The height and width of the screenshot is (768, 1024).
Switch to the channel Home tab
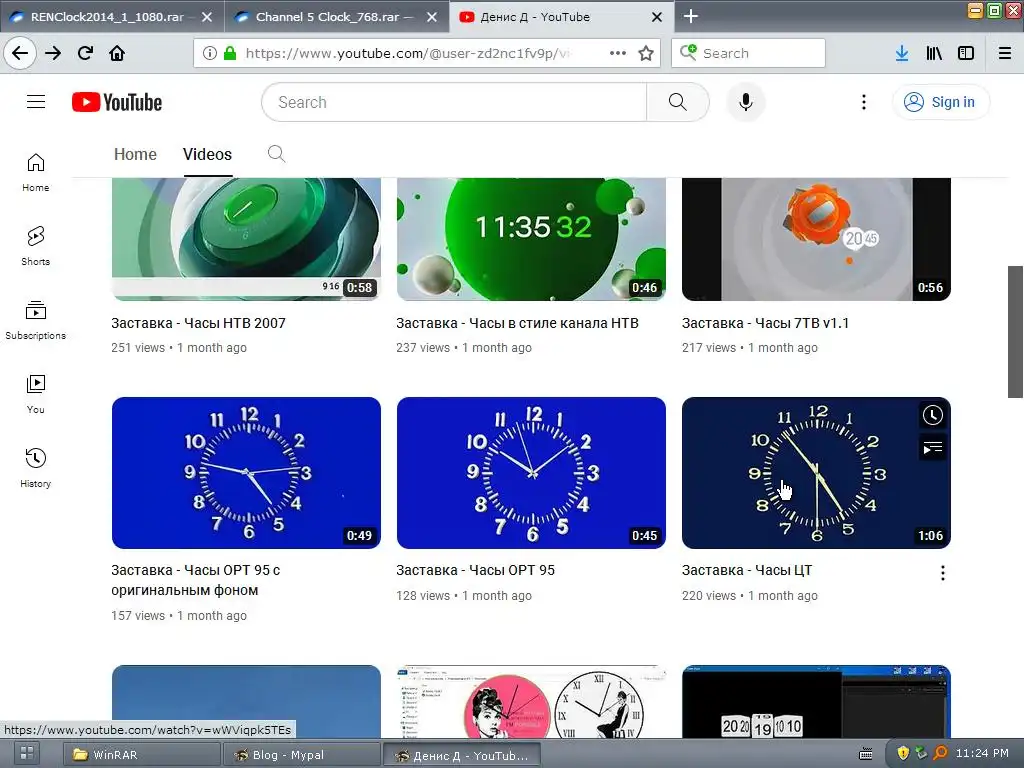135,154
